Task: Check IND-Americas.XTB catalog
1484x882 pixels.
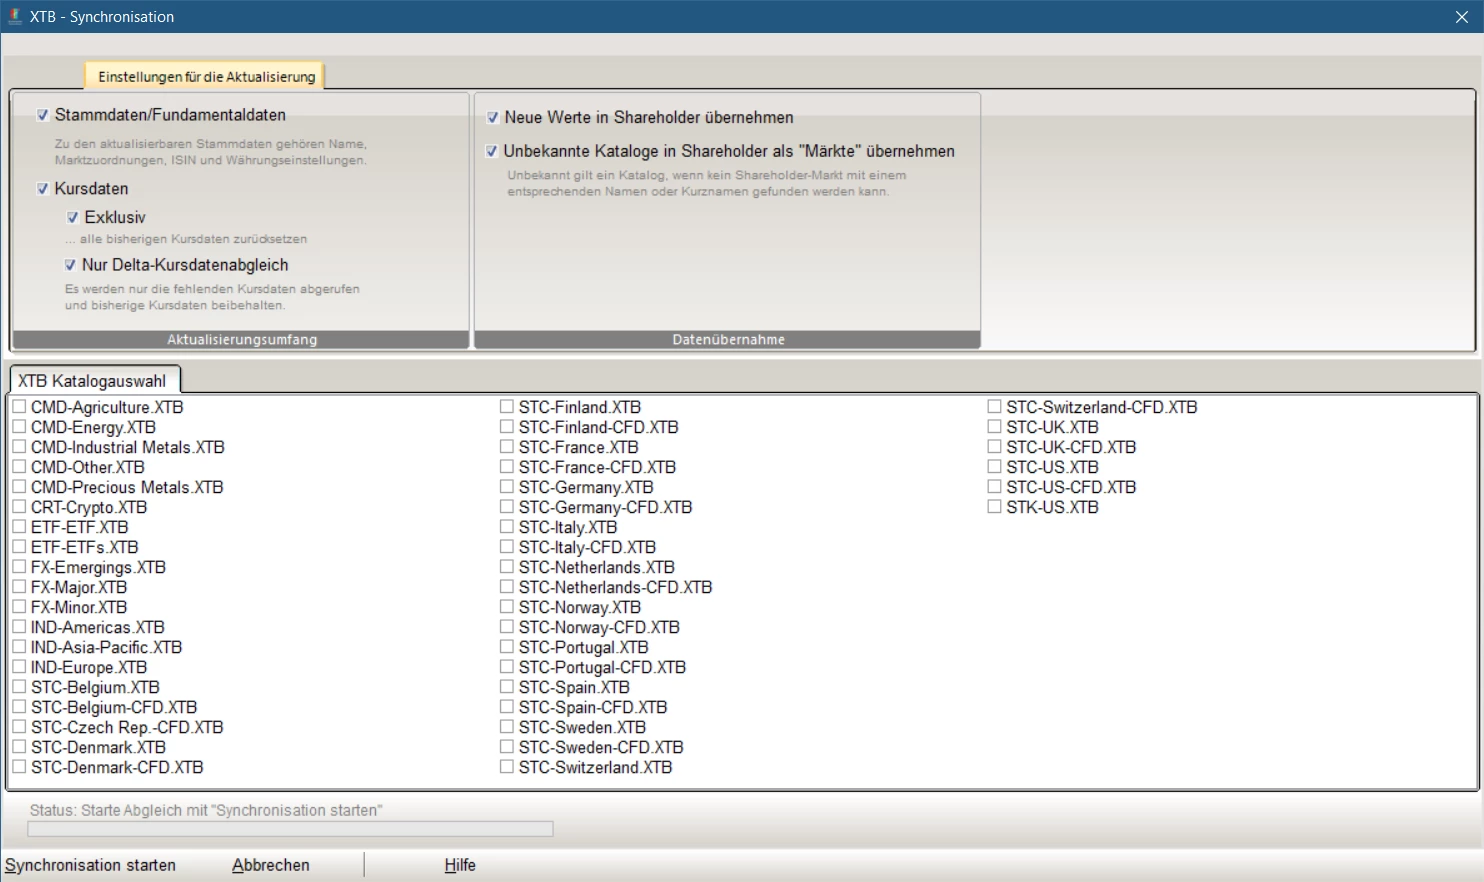Action: point(19,627)
